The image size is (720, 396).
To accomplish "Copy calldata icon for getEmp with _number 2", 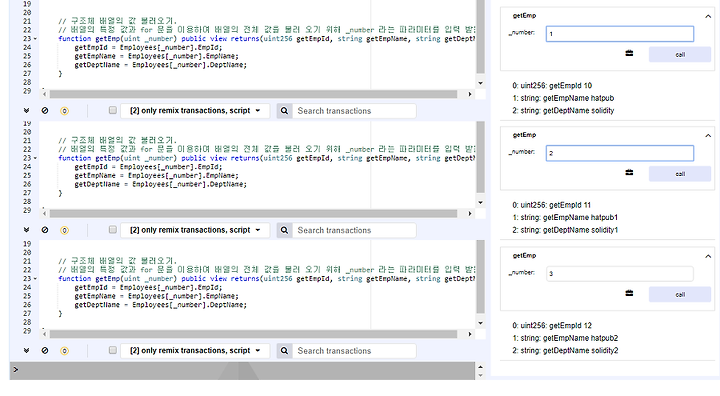I will point(629,172).
